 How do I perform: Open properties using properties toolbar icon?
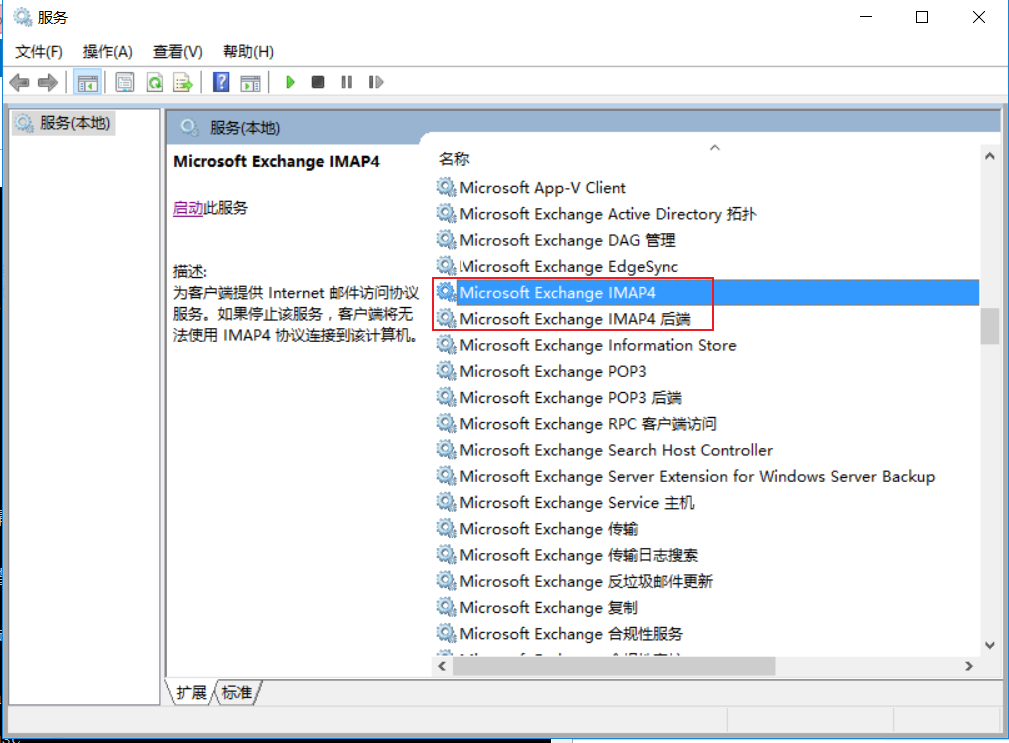124,82
